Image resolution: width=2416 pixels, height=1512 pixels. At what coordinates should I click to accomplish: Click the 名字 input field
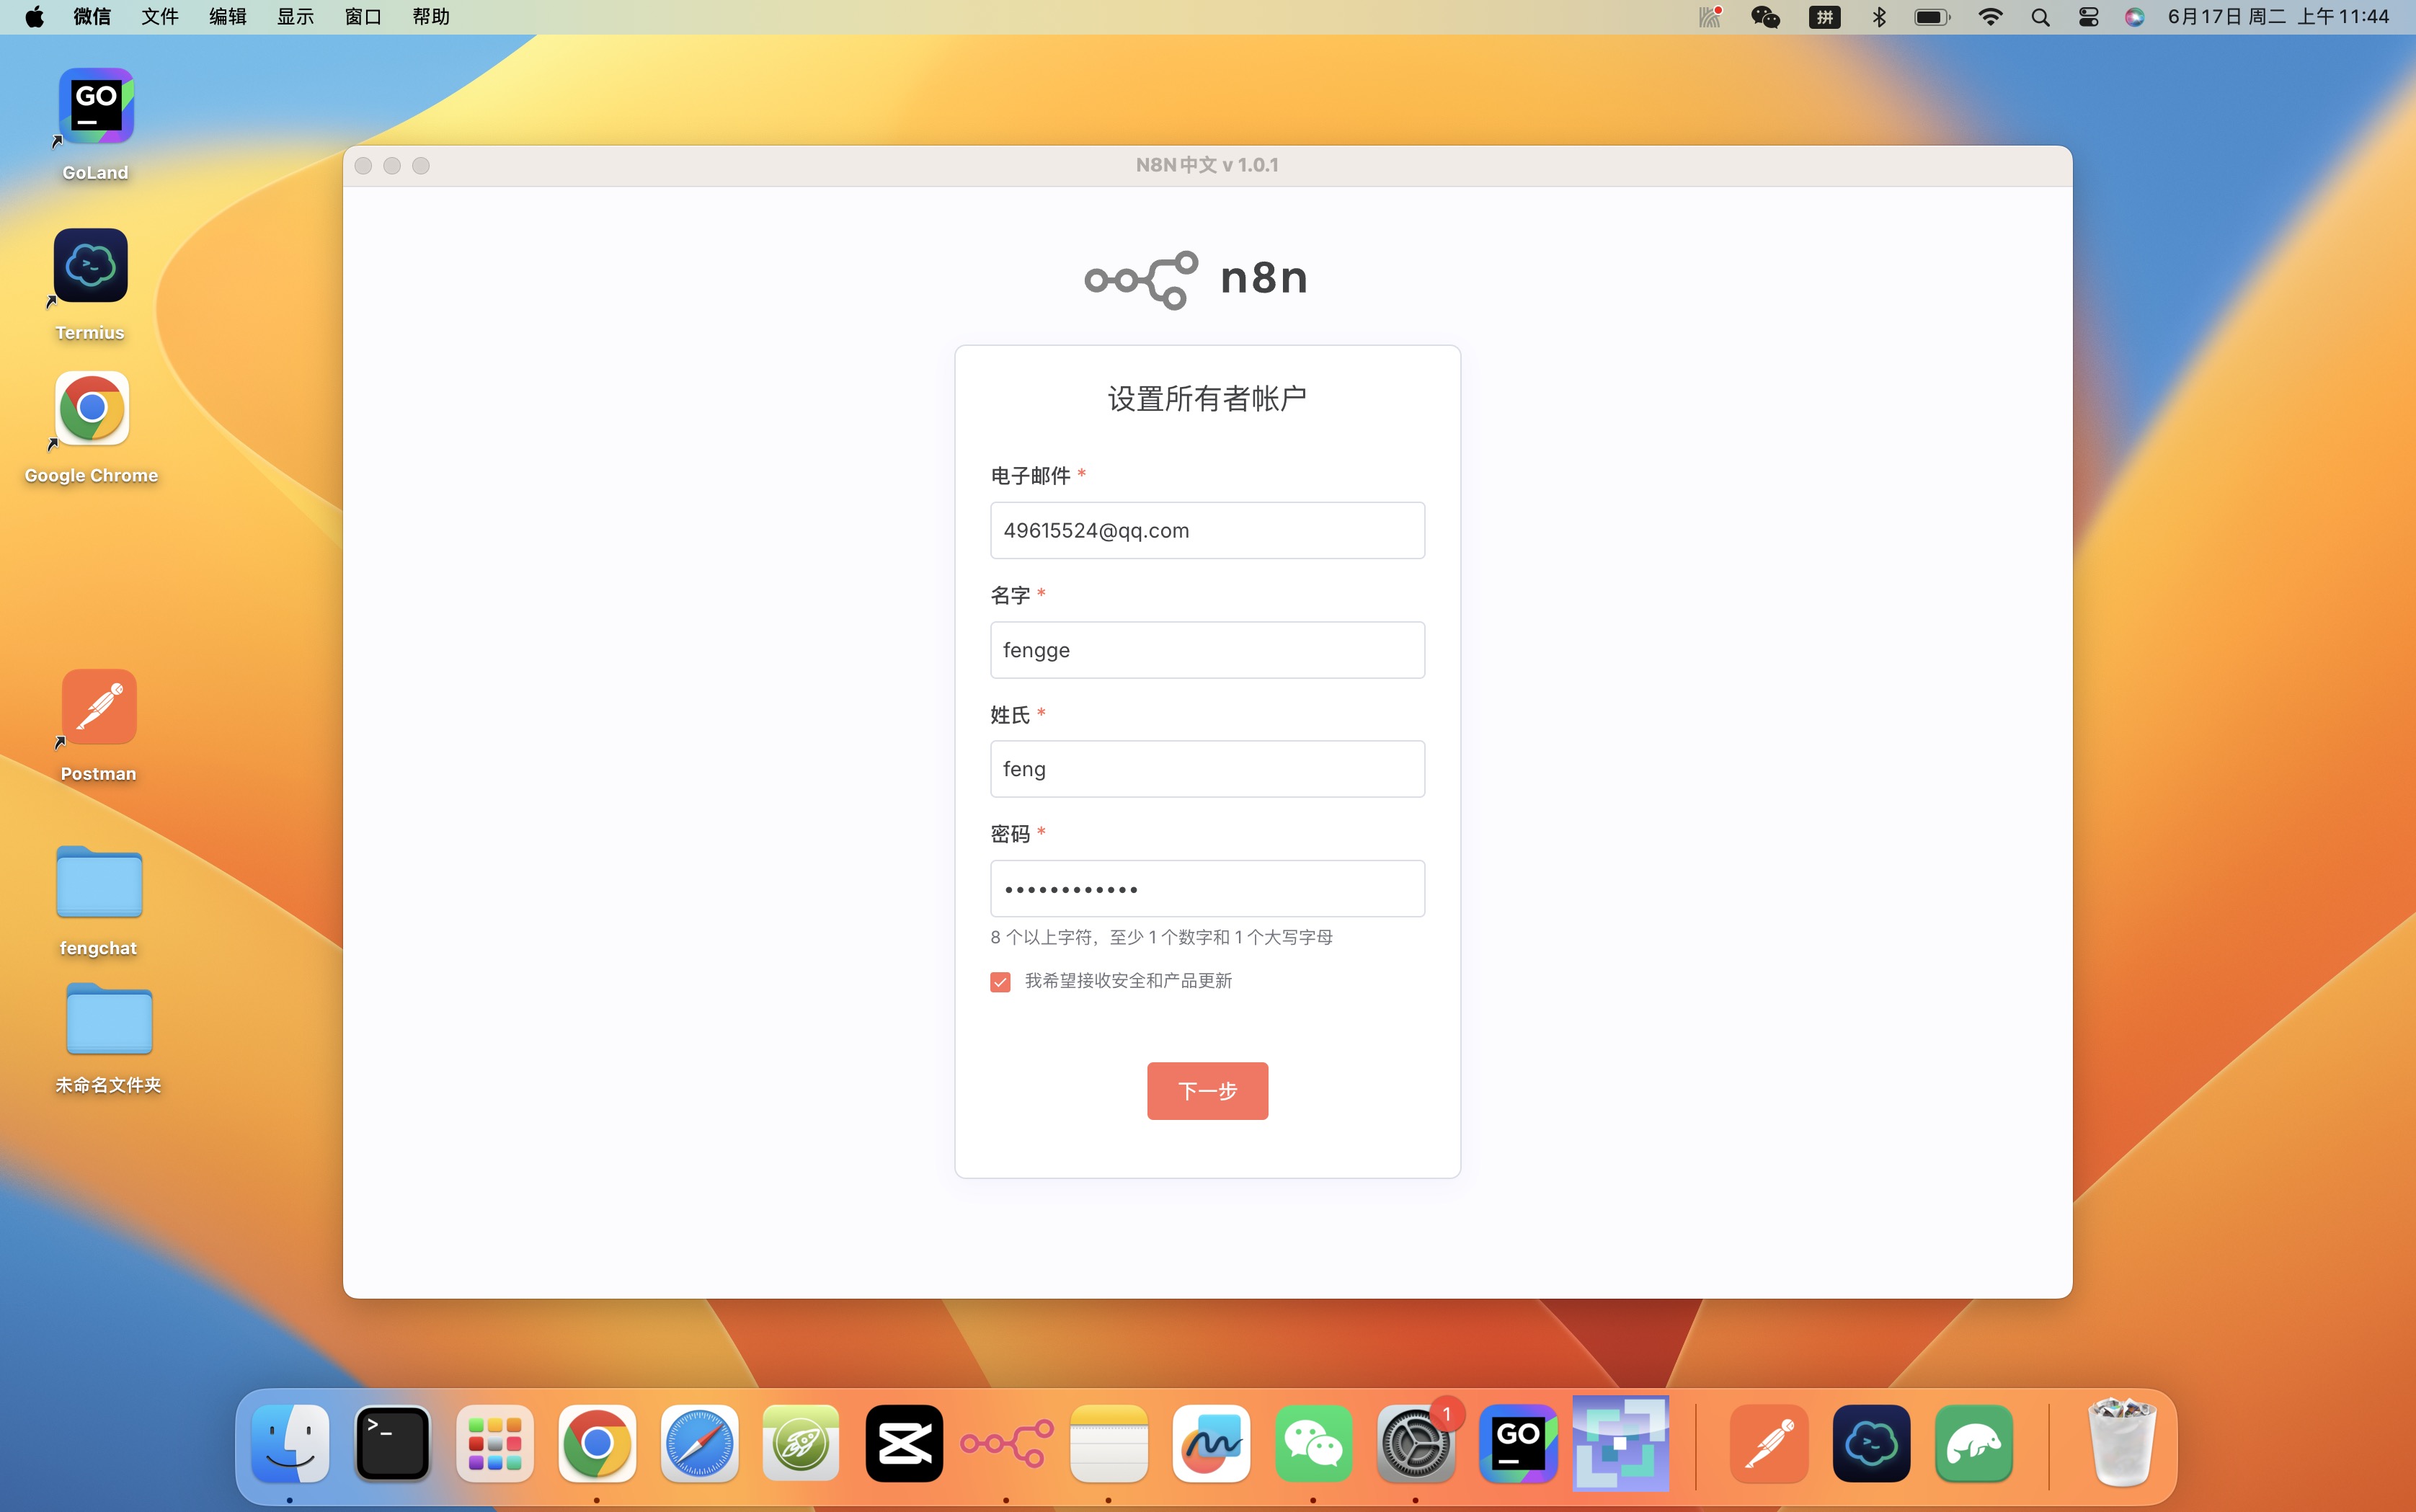[x=1207, y=650]
